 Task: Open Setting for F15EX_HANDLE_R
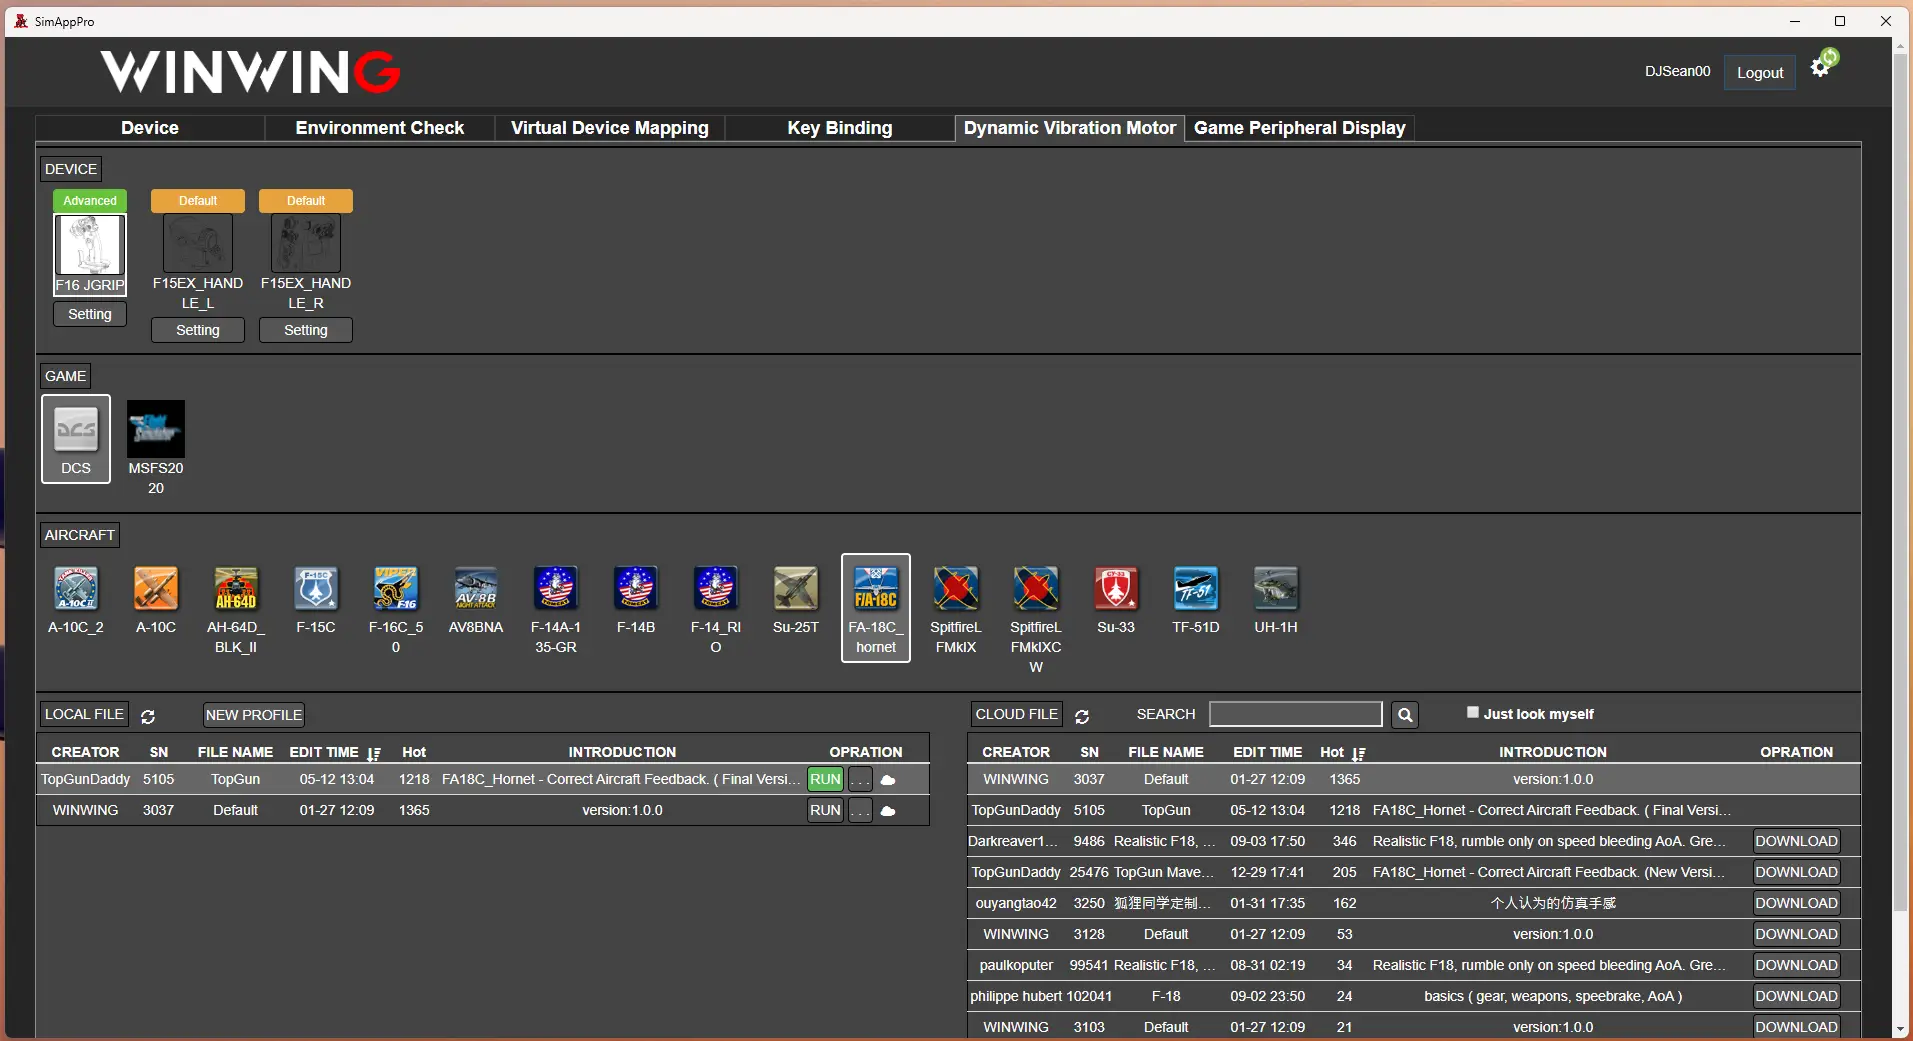(x=306, y=330)
